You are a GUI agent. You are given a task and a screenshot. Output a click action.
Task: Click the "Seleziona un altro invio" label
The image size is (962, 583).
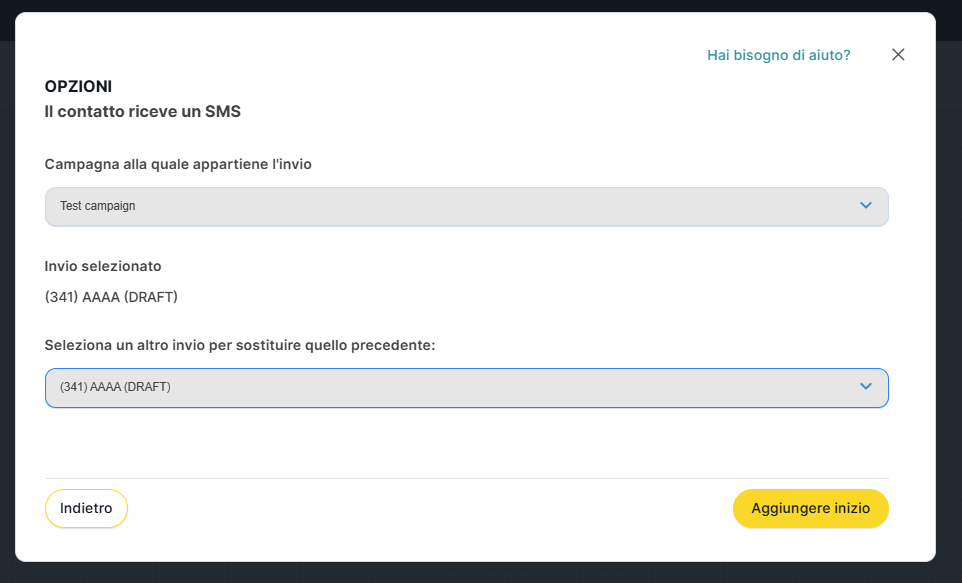pos(240,345)
